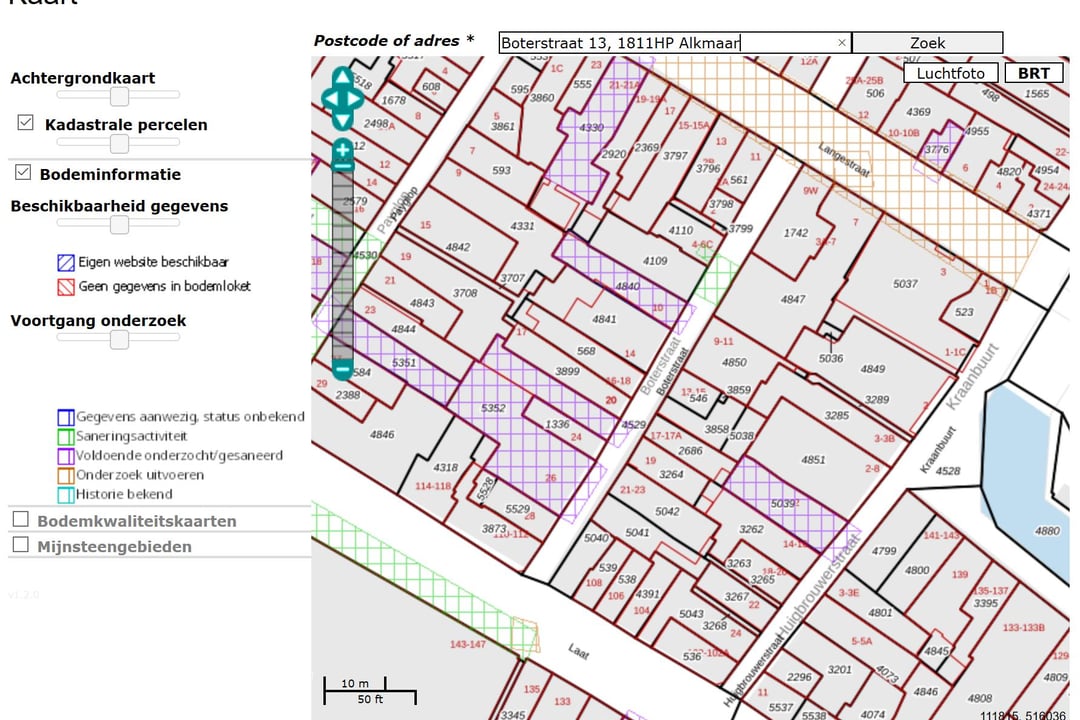Image resolution: width=1080 pixels, height=720 pixels.
Task: Select parcel 593 on the map
Action: click(501, 169)
